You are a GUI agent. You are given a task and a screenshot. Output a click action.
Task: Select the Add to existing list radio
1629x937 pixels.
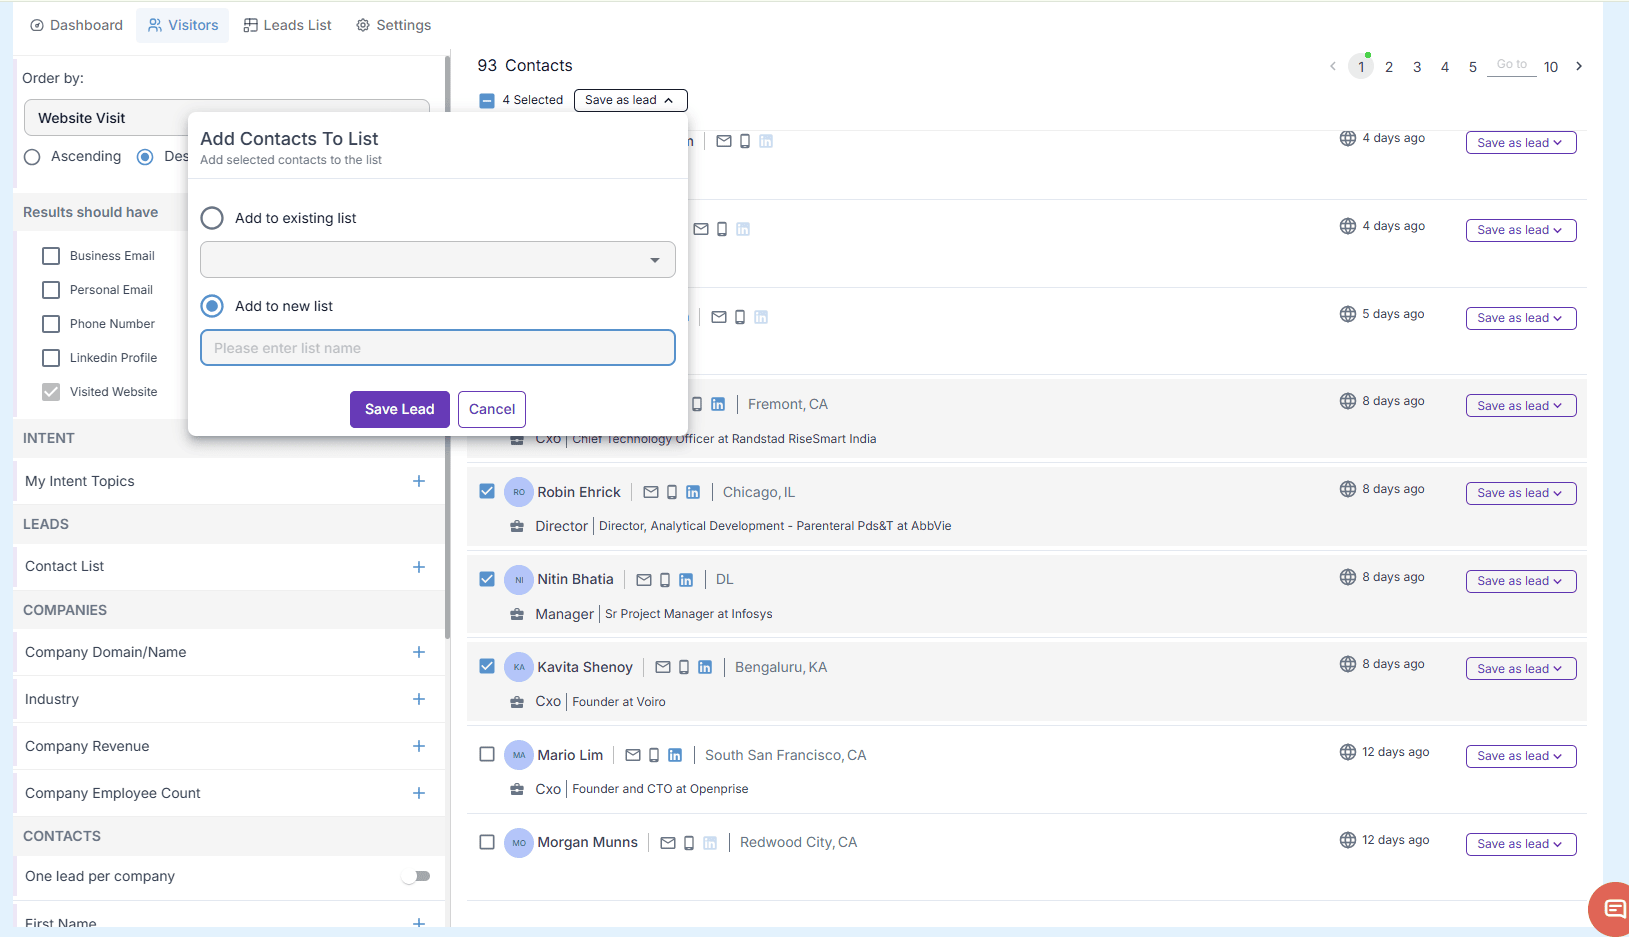pyautogui.click(x=212, y=218)
